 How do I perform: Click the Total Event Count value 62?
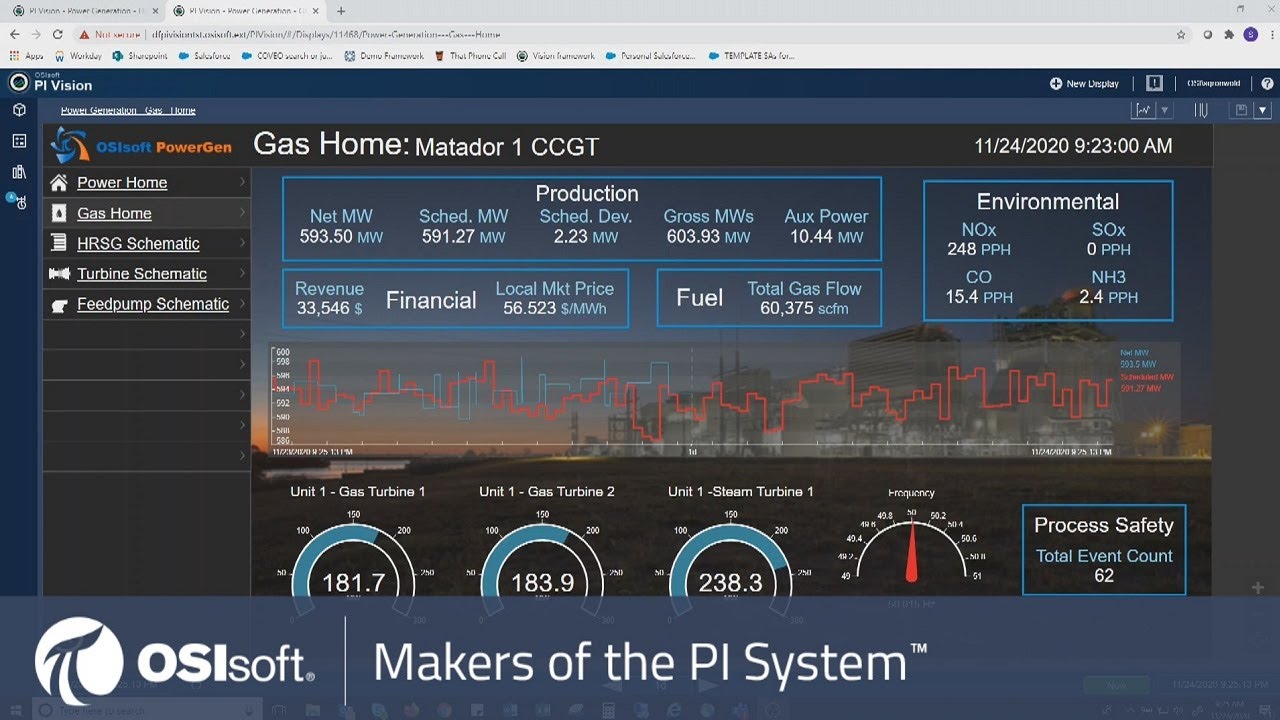pos(1104,576)
